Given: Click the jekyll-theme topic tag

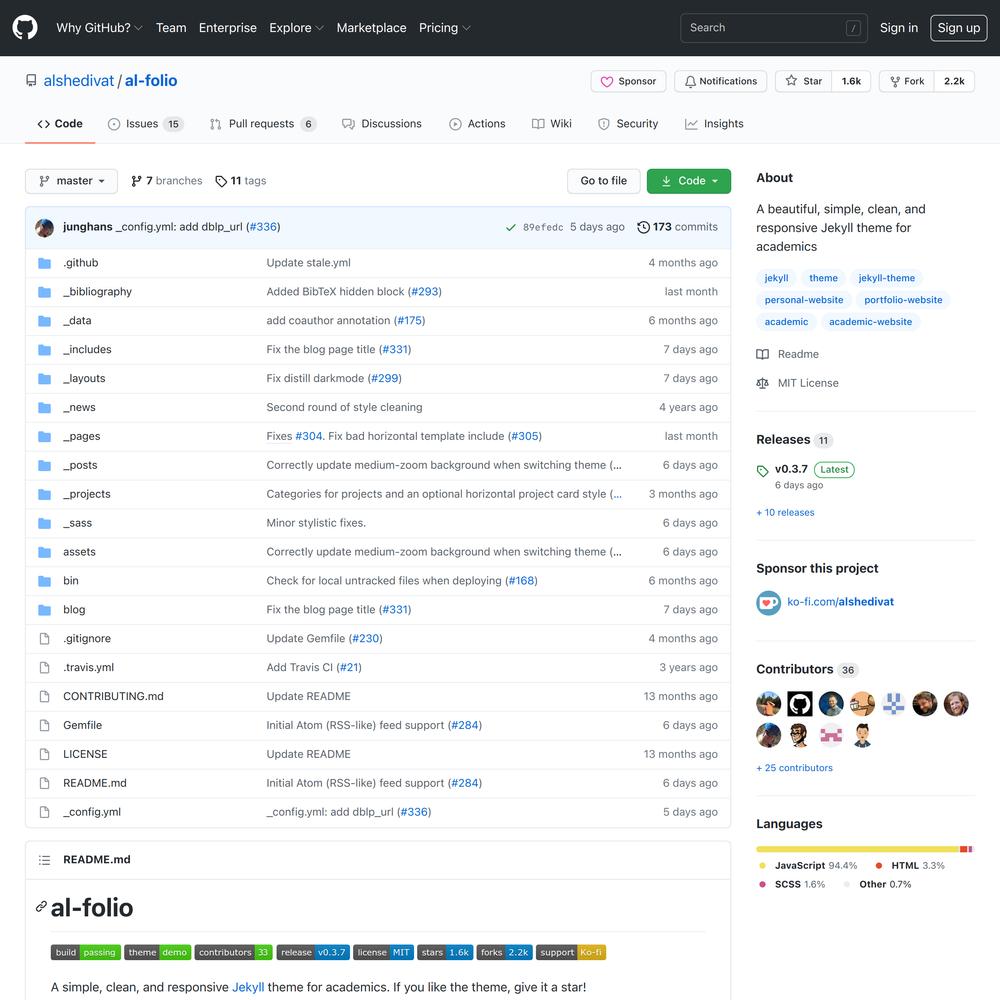Looking at the screenshot, I should click(x=886, y=278).
